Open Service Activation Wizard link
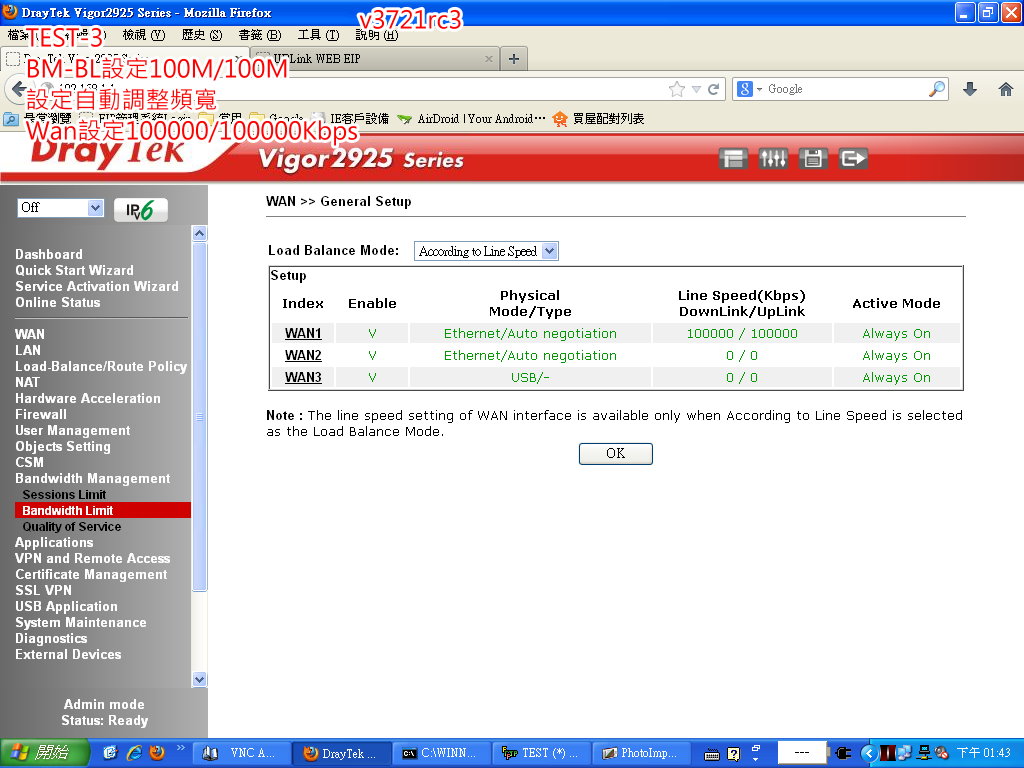Screen dimensions: 1024x768 [x=97, y=287]
